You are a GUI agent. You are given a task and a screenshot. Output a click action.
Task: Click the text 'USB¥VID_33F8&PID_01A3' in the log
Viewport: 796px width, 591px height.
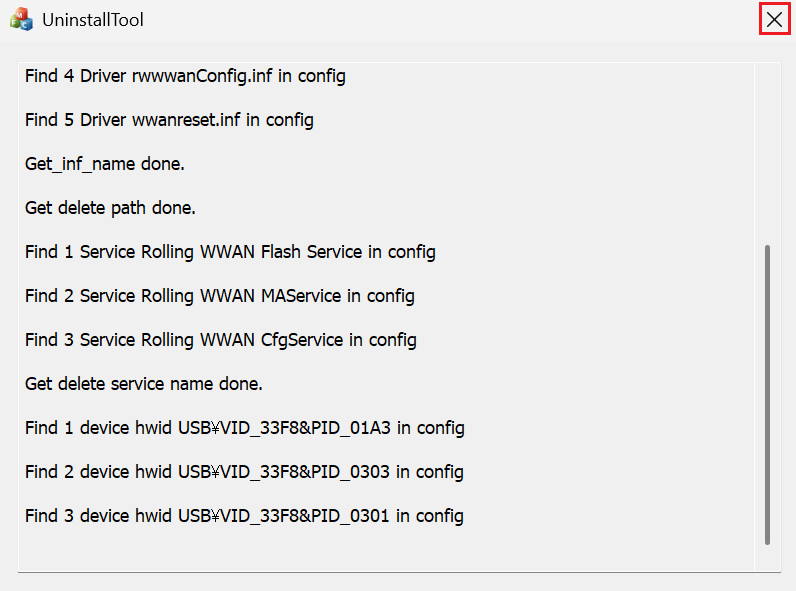coord(284,428)
